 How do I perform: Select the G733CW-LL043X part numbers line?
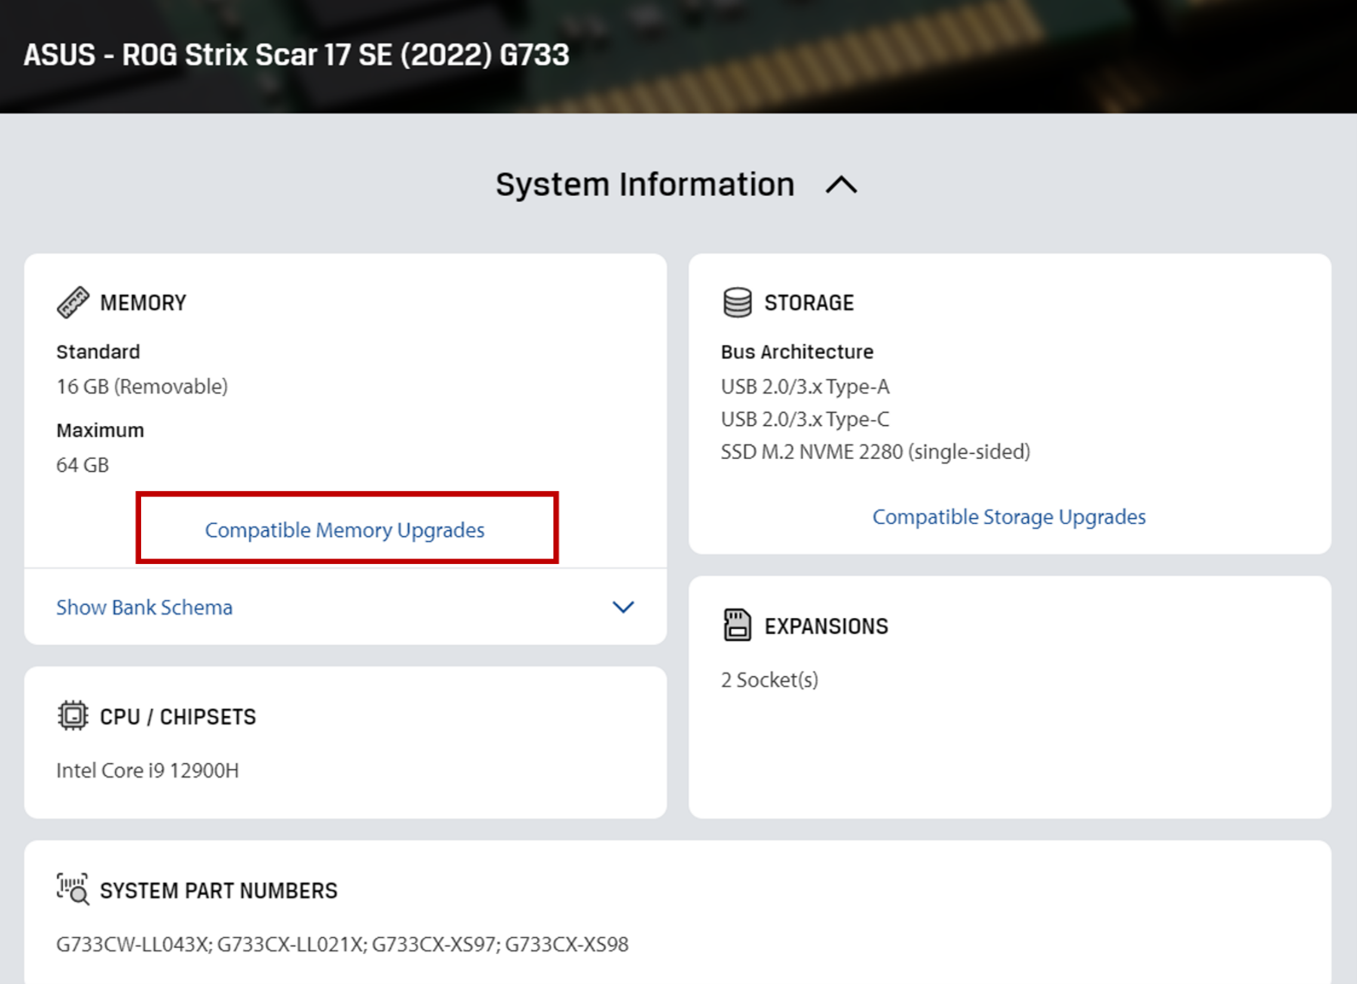342,945
